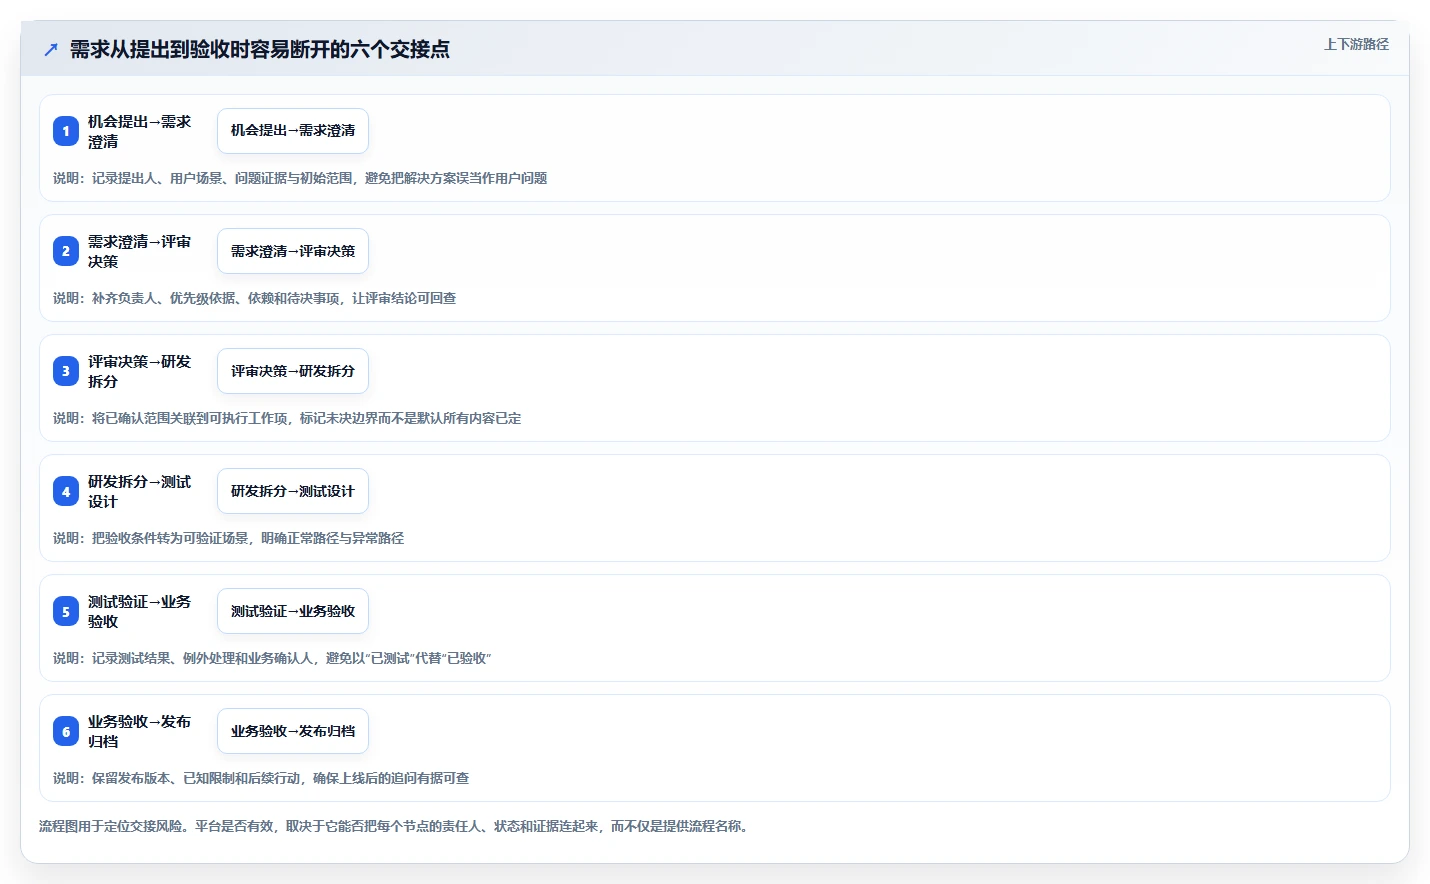
Task: Click the header title 需求从提出到验收时容易断开的六个交接点
Action: 260,49
